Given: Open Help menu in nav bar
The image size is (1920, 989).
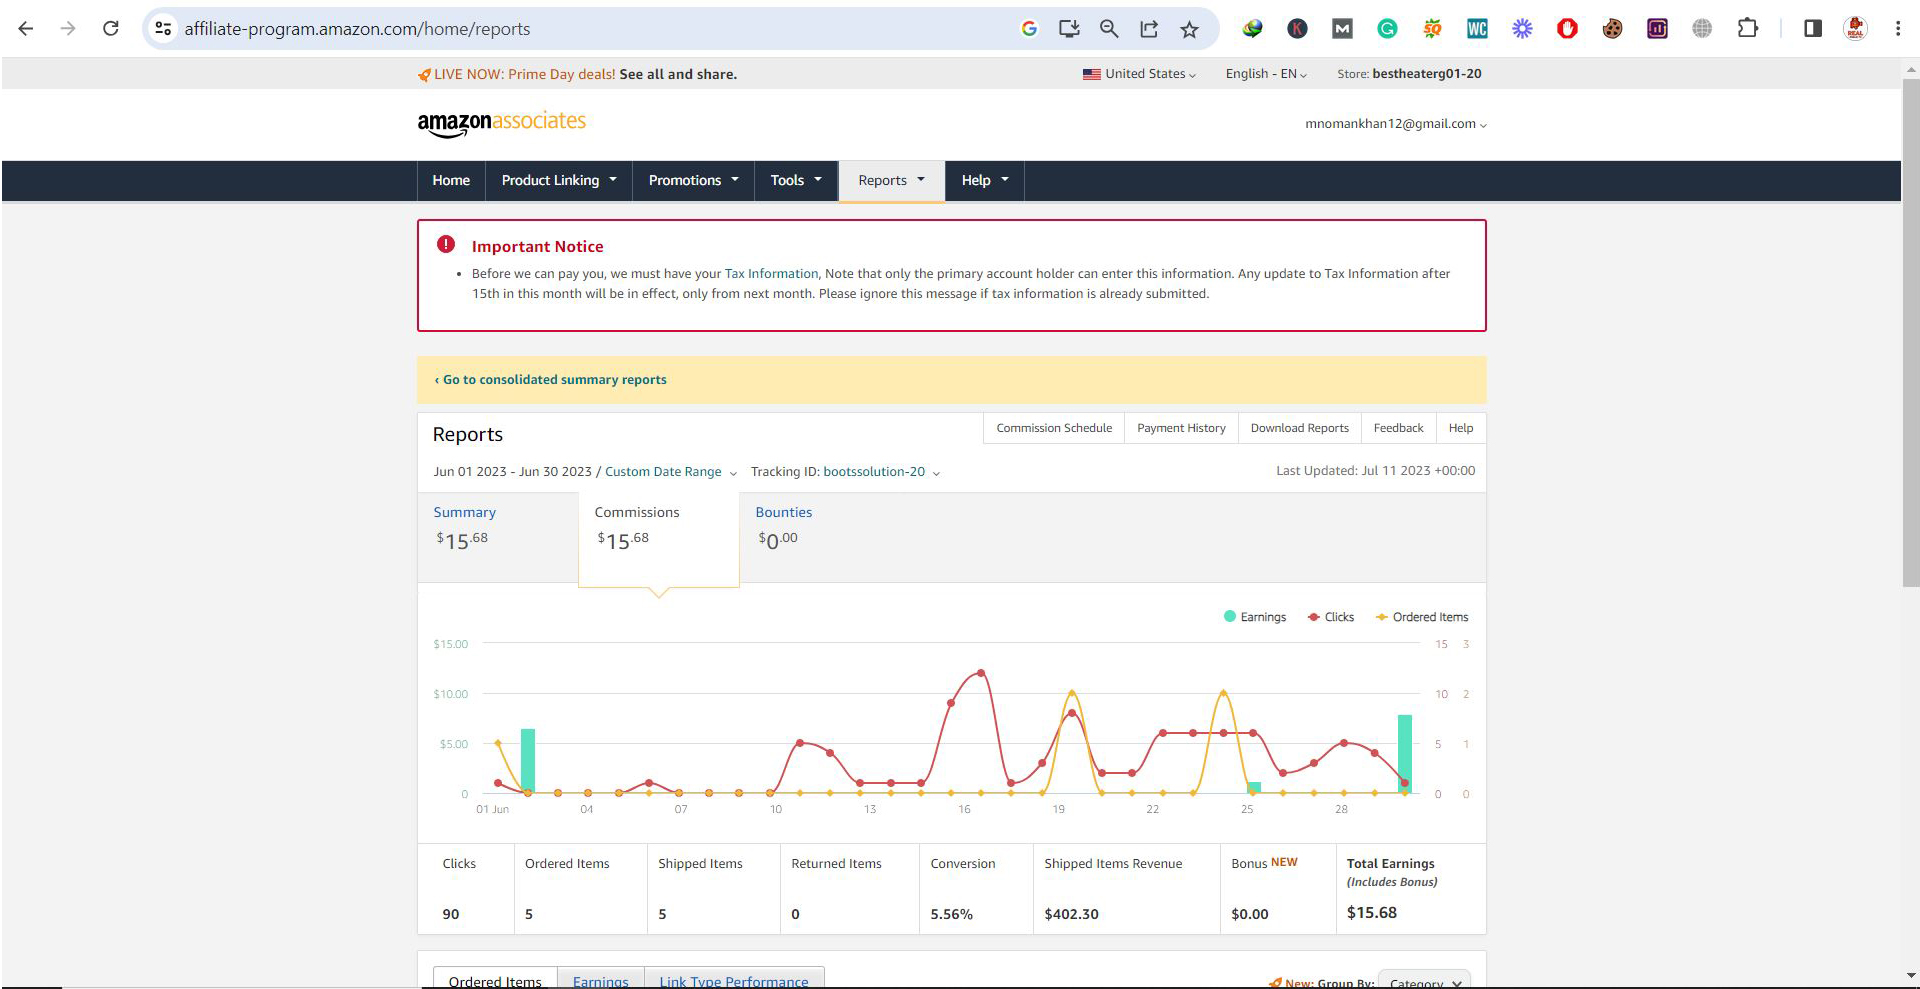Looking at the screenshot, I should pos(985,181).
